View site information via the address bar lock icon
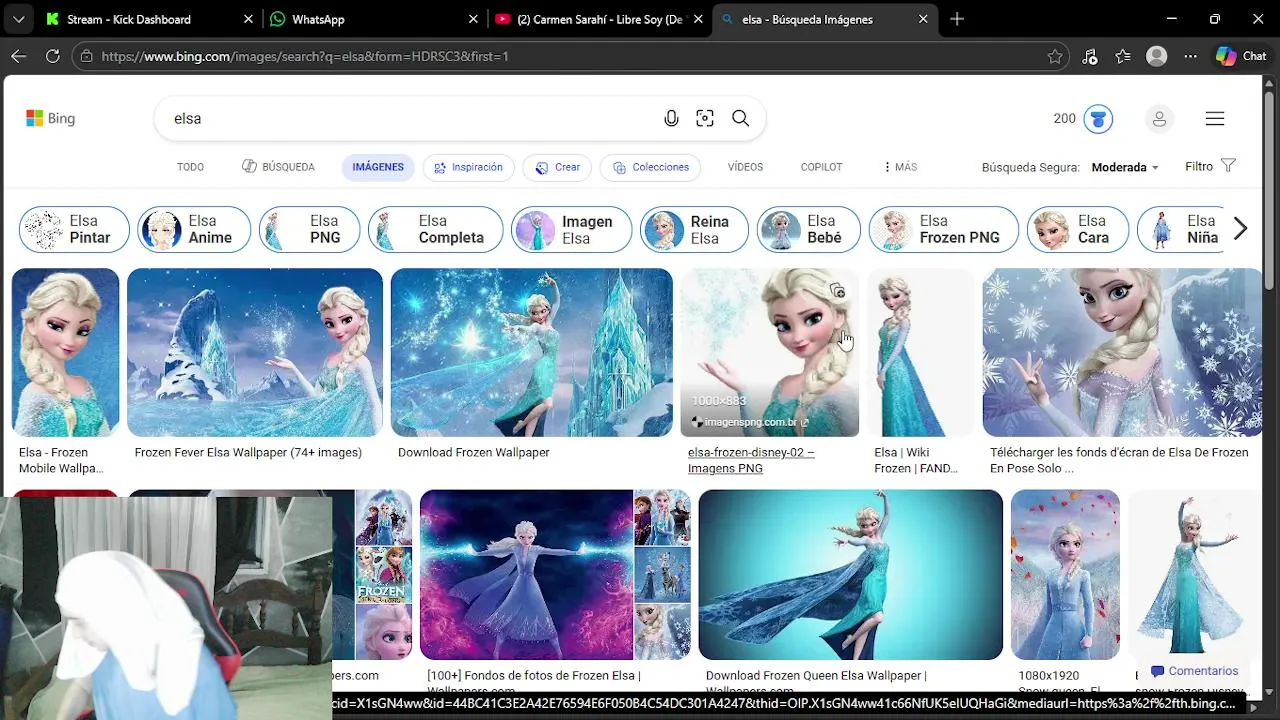The width and height of the screenshot is (1280, 720). click(x=87, y=57)
